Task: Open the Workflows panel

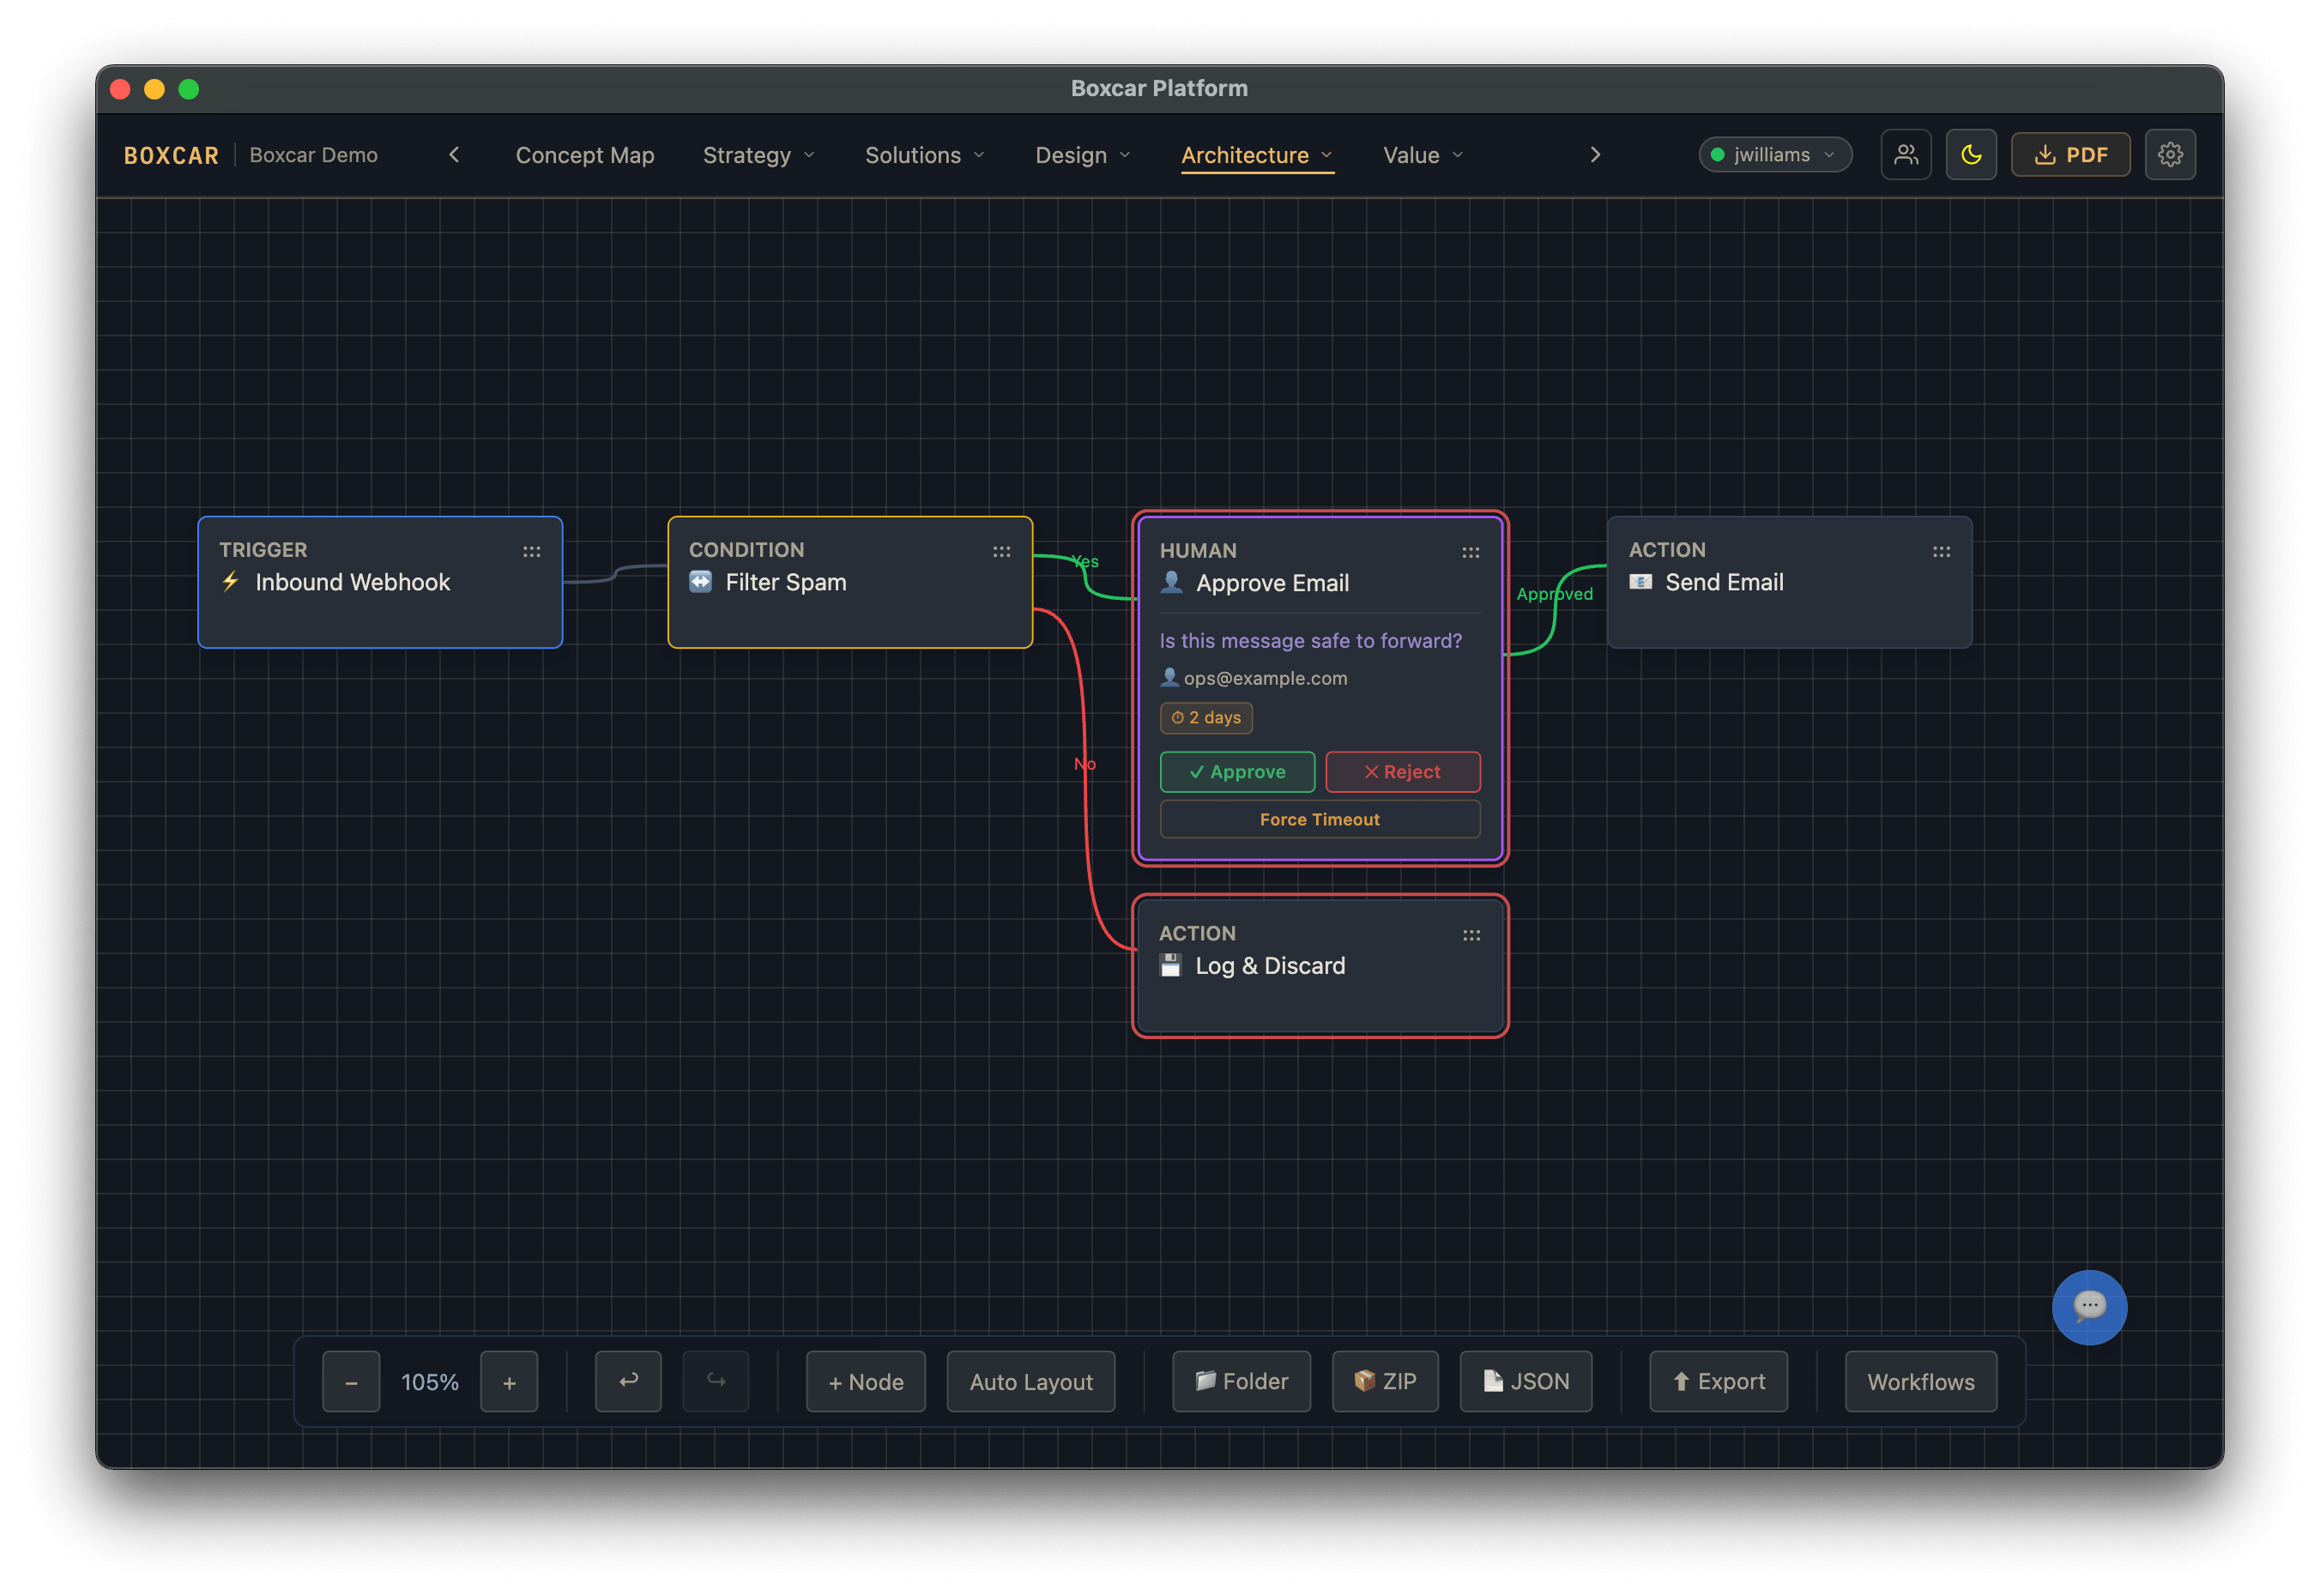Action: pos(1921,1381)
